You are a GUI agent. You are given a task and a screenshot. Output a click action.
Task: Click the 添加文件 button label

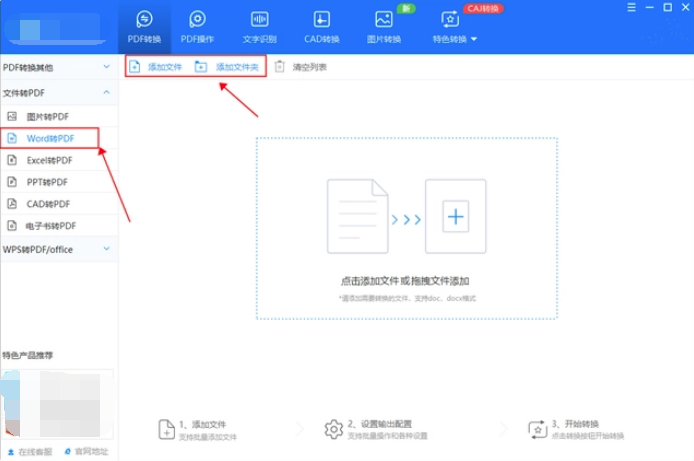pyautogui.click(x=165, y=67)
